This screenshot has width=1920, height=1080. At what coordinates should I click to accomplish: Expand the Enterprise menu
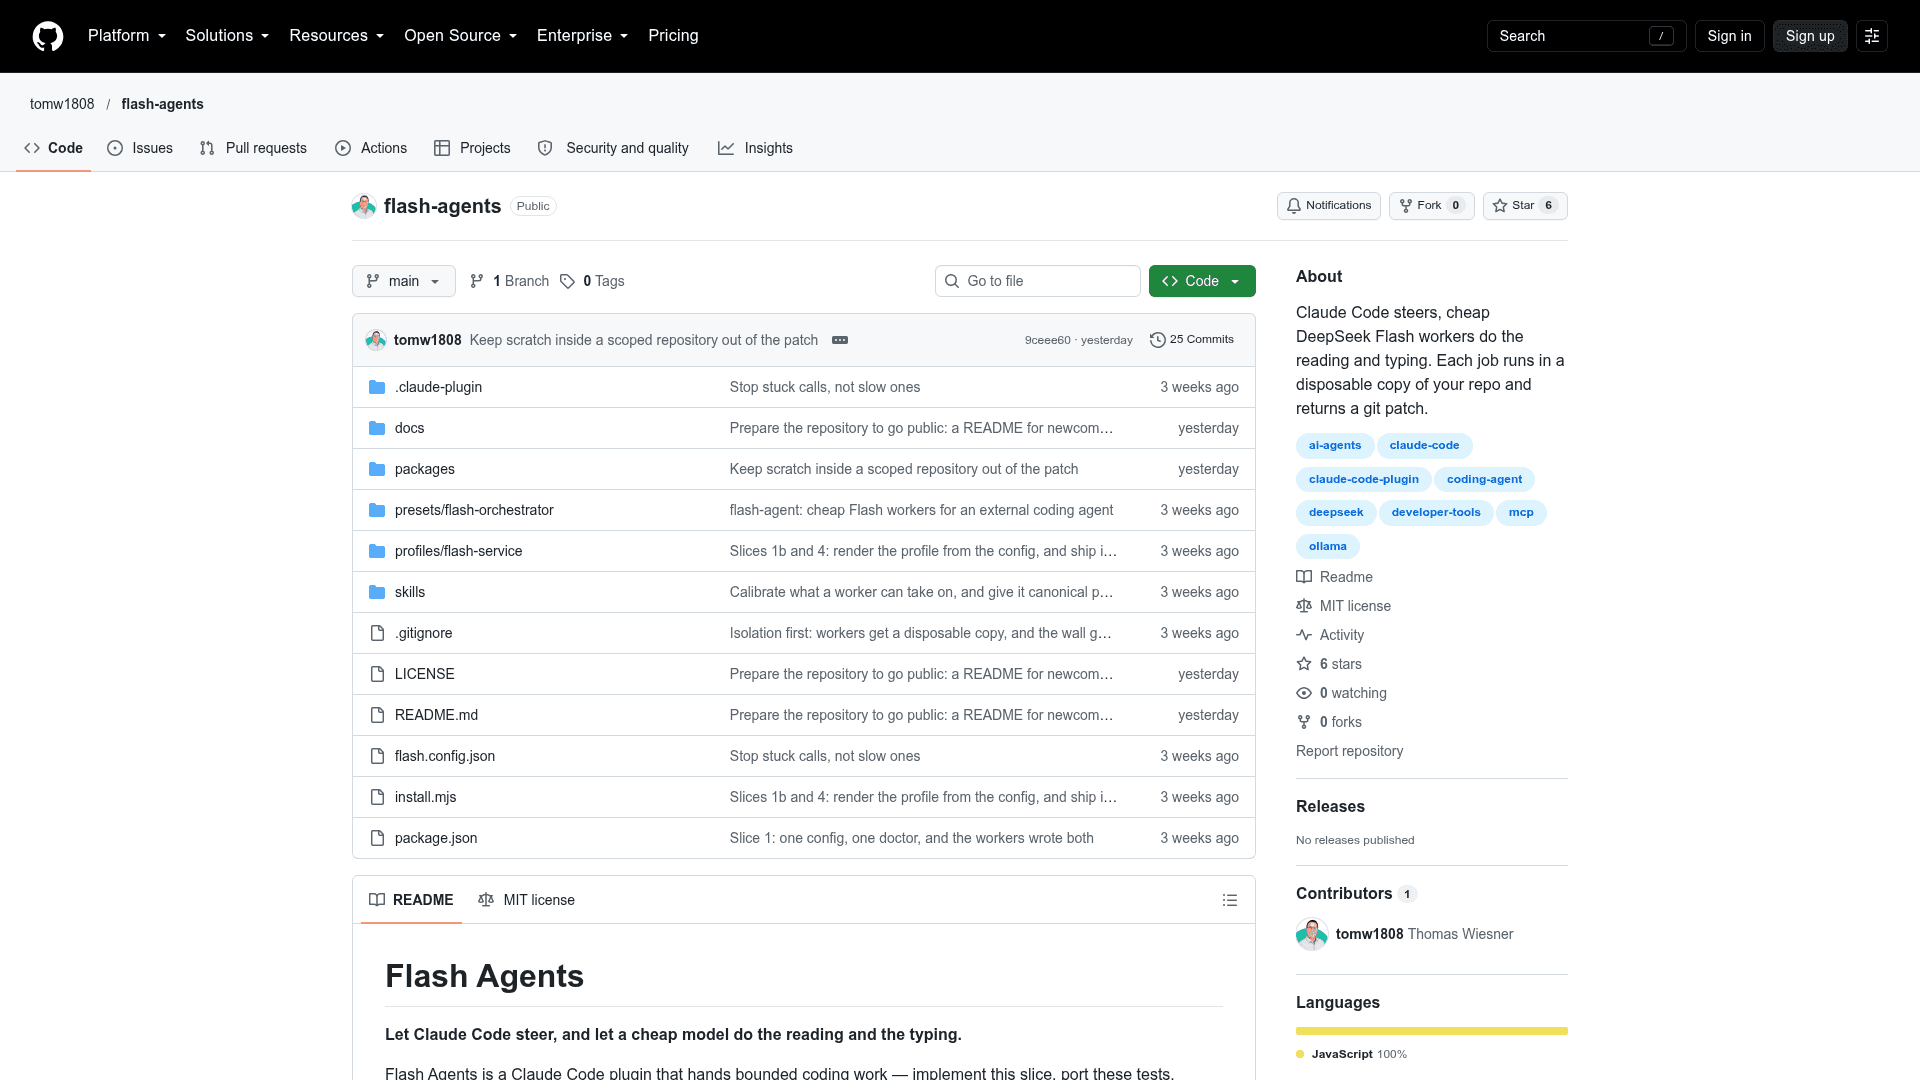pos(583,36)
